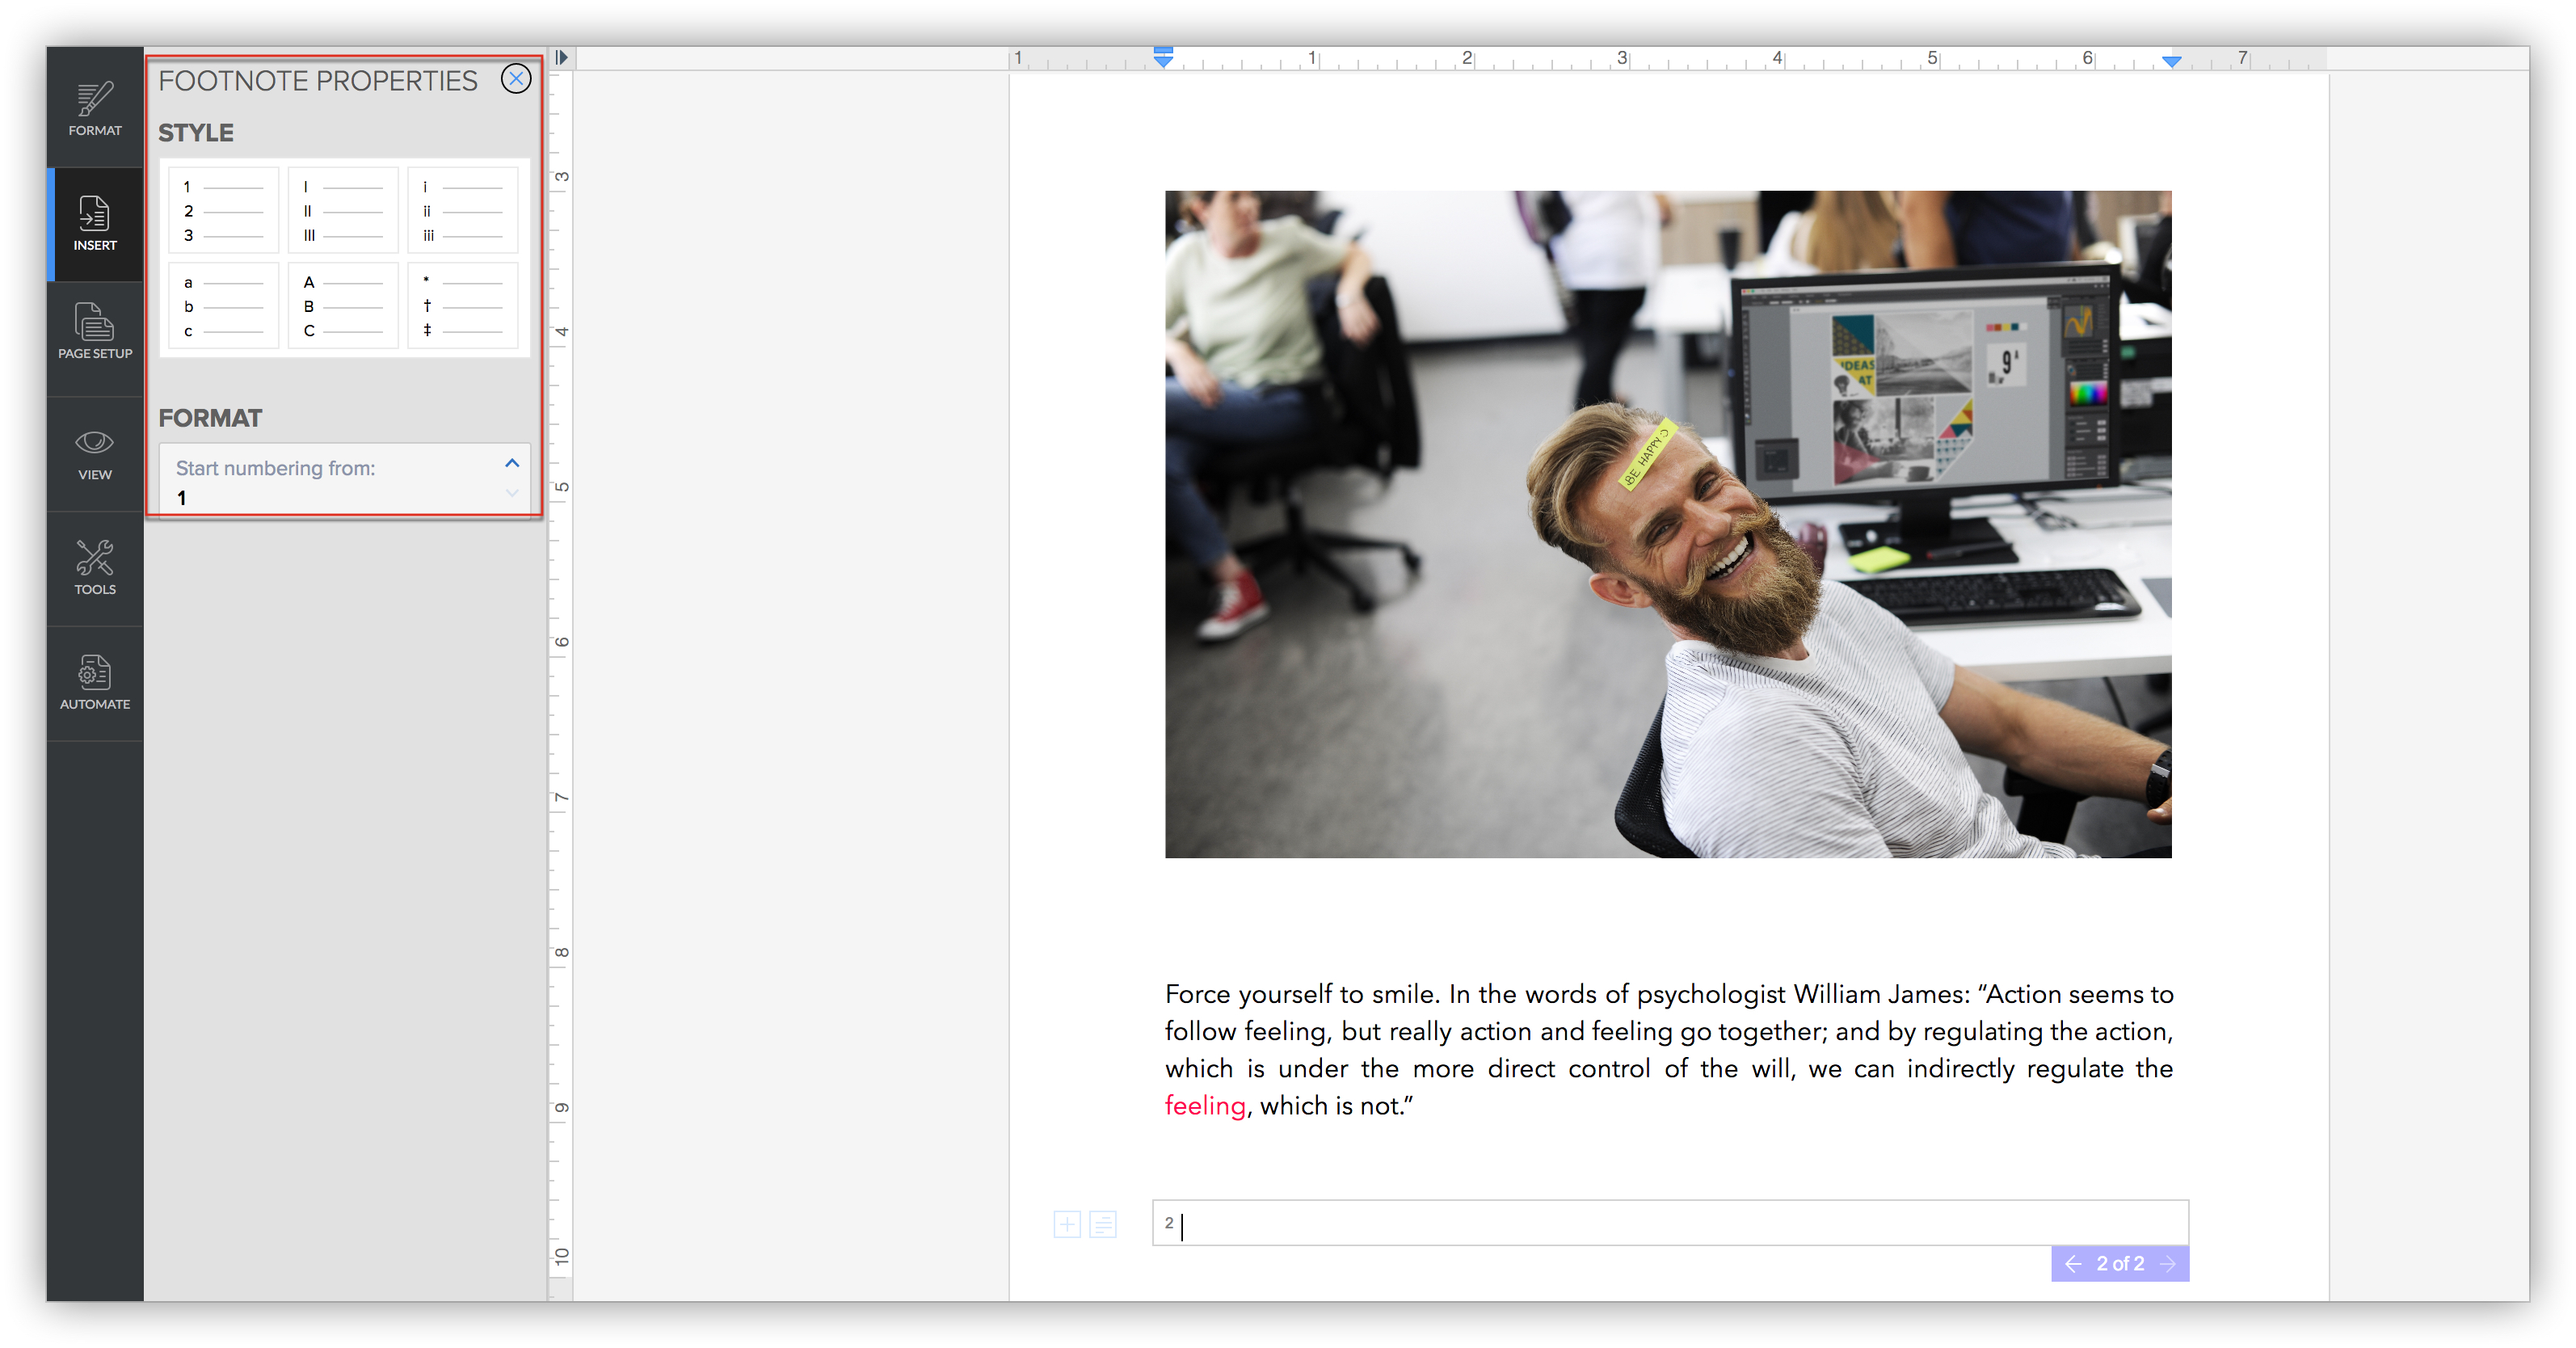This screenshot has width=2576, height=1348.
Task: Click the right margin marker on ruler
Action: click(2171, 62)
